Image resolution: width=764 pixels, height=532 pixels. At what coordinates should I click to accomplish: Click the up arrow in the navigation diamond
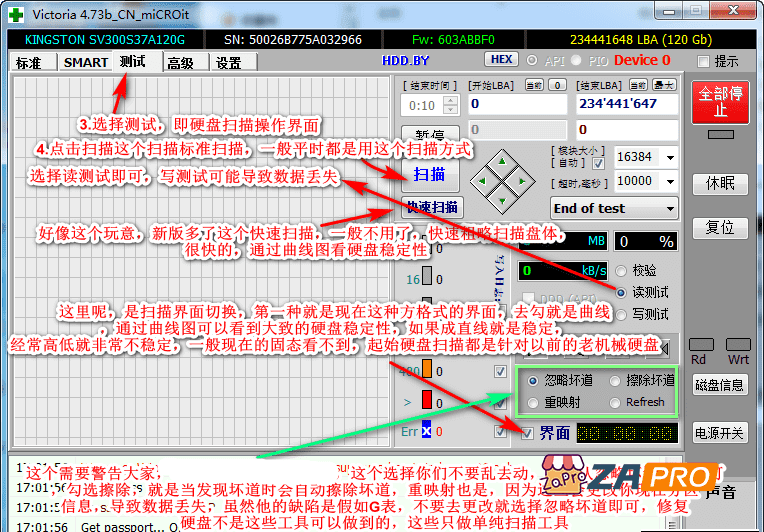click(x=504, y=162)
